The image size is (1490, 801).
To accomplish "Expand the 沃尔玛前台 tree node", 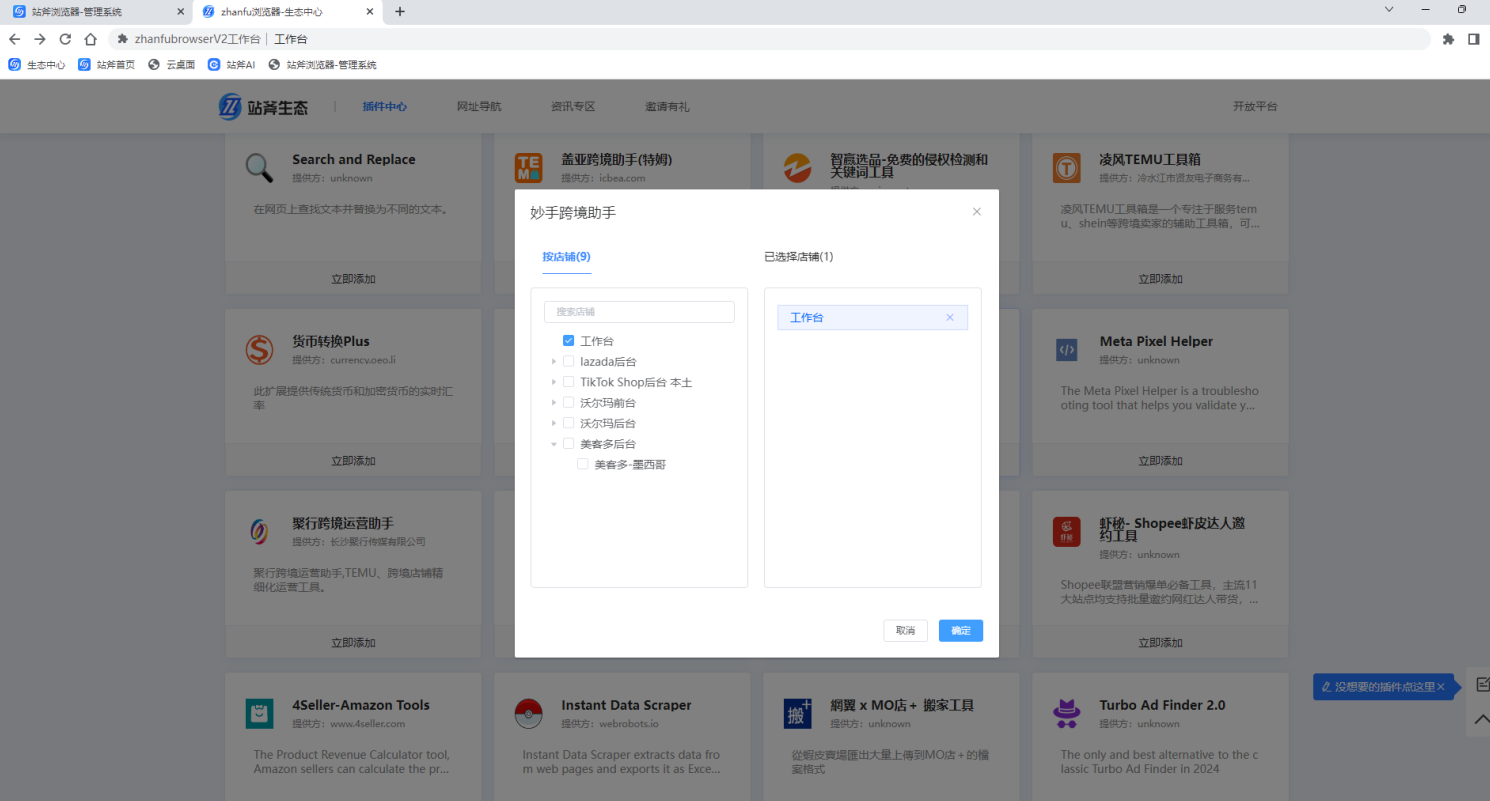I will (554, 403).
